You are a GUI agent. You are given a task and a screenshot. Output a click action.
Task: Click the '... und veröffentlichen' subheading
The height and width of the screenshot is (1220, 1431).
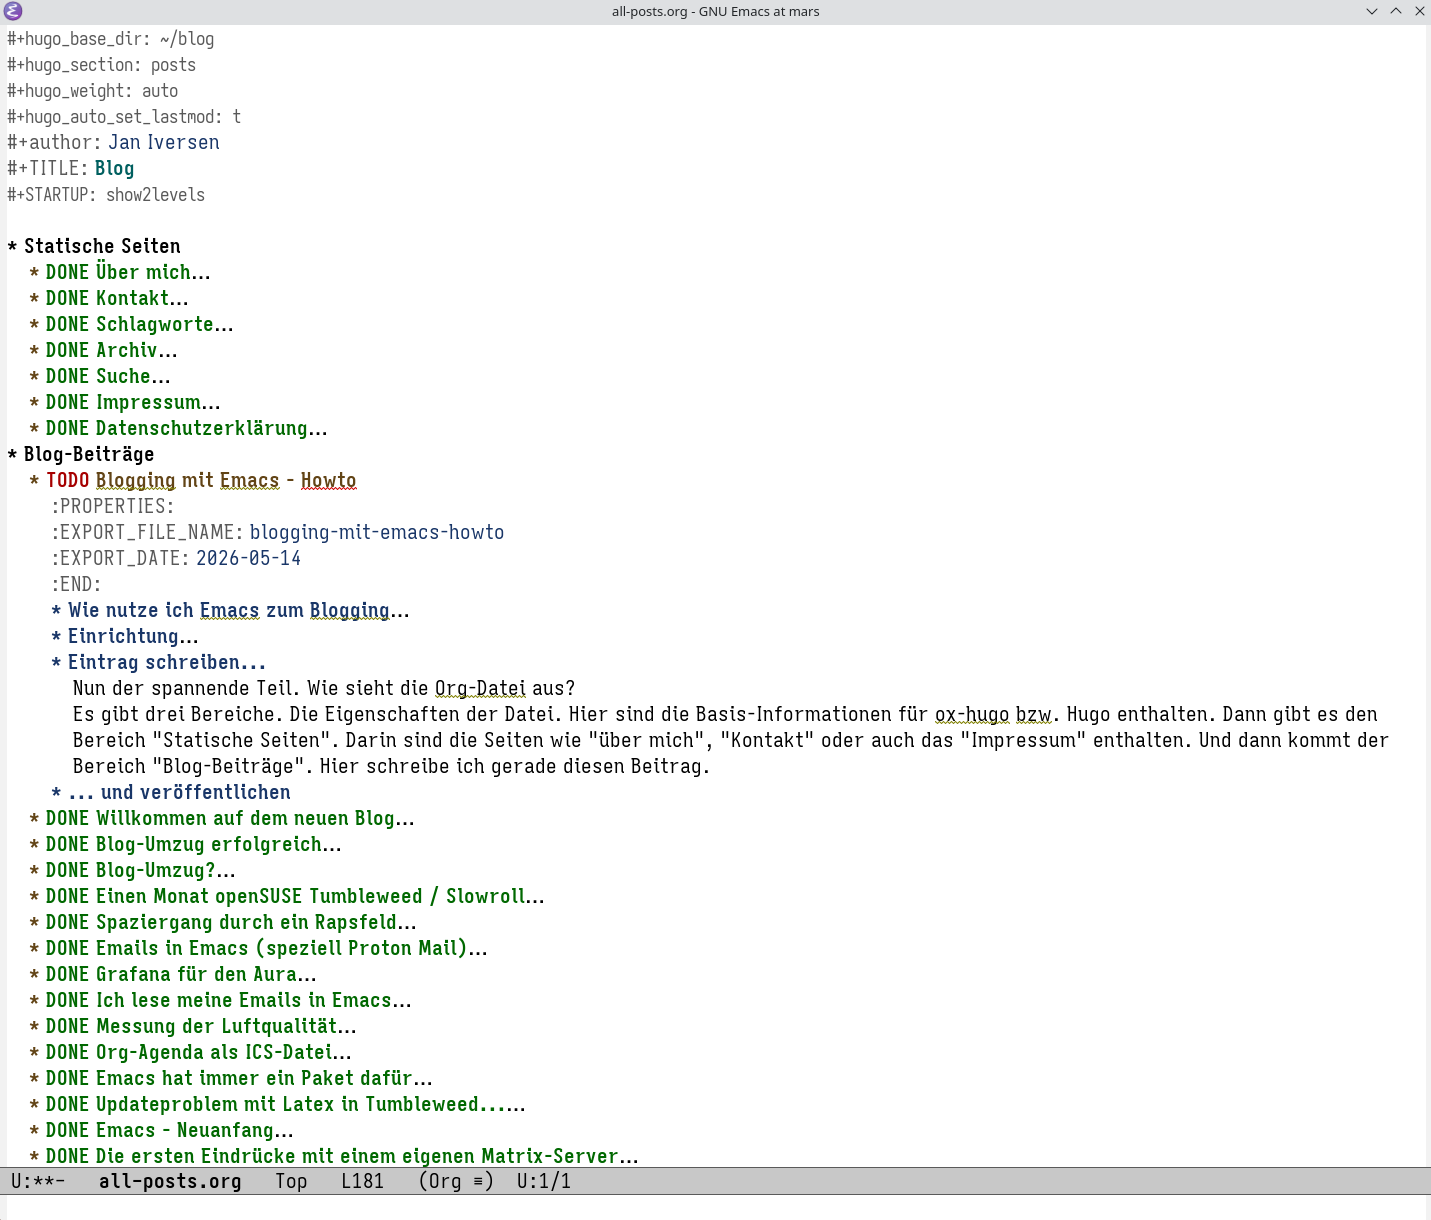(179, 792)
